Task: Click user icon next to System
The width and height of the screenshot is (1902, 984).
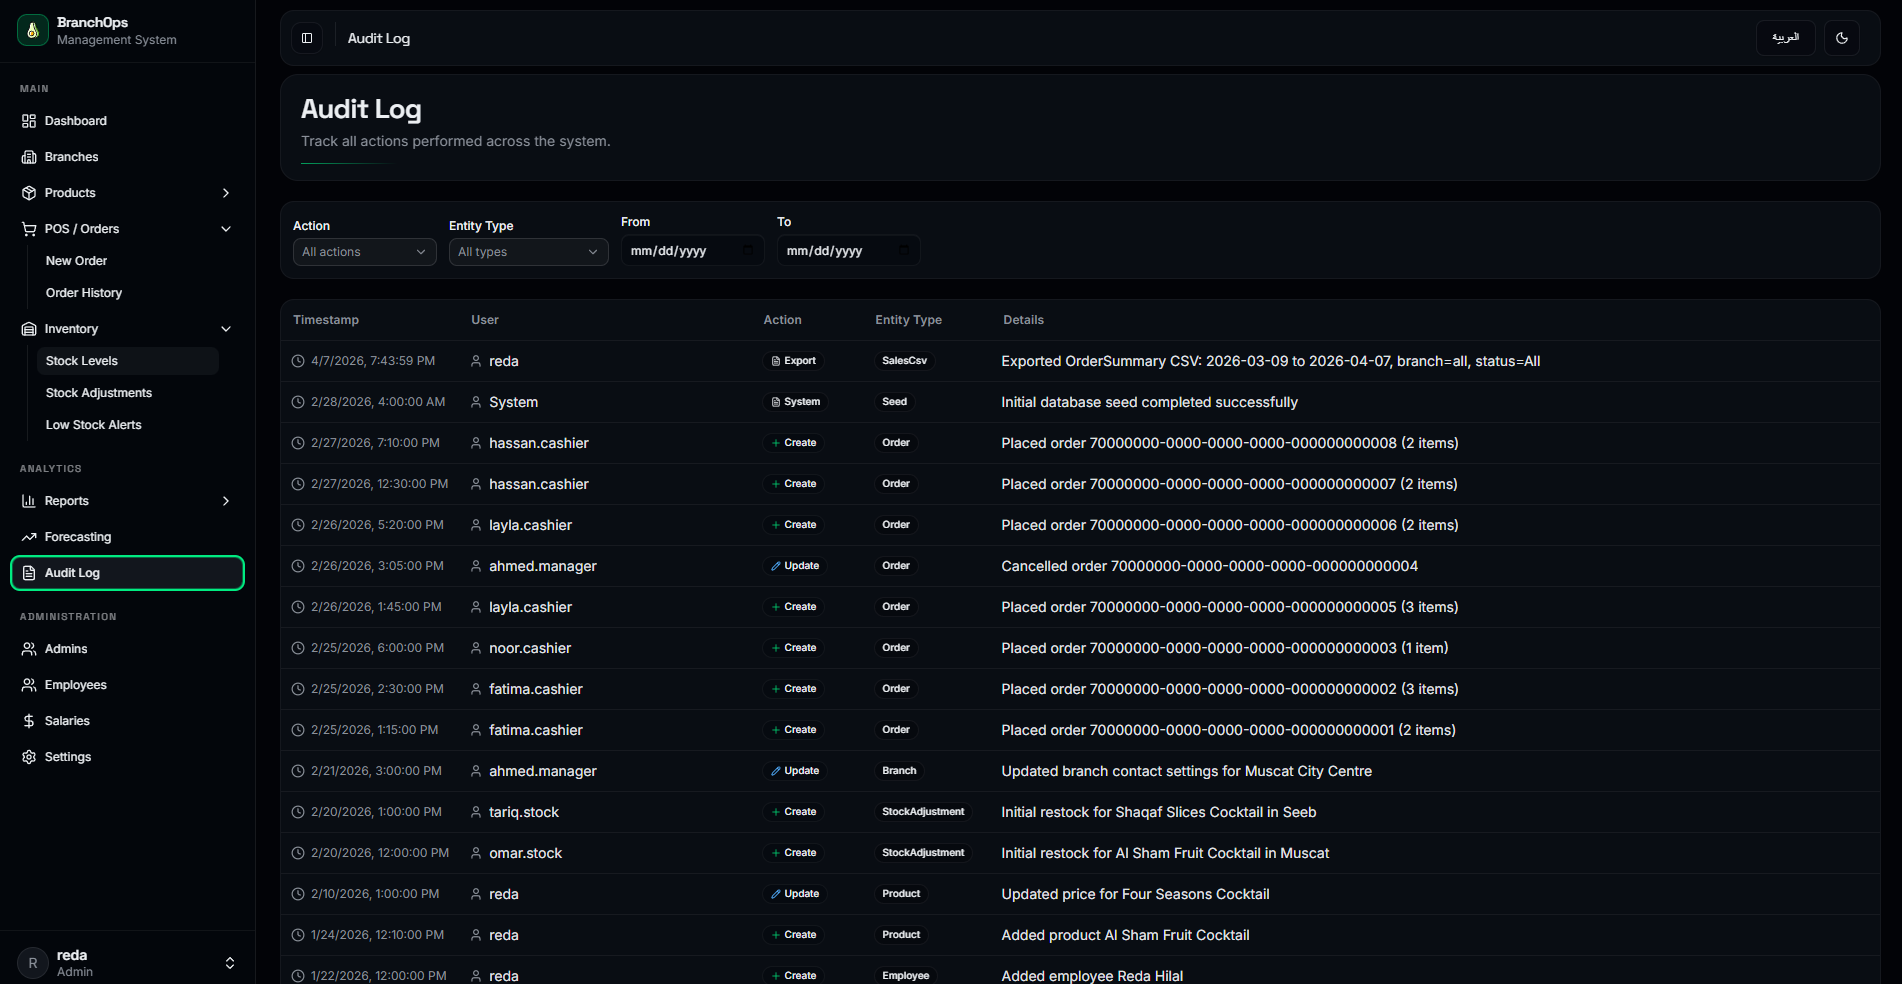Action: coord(476,402)
